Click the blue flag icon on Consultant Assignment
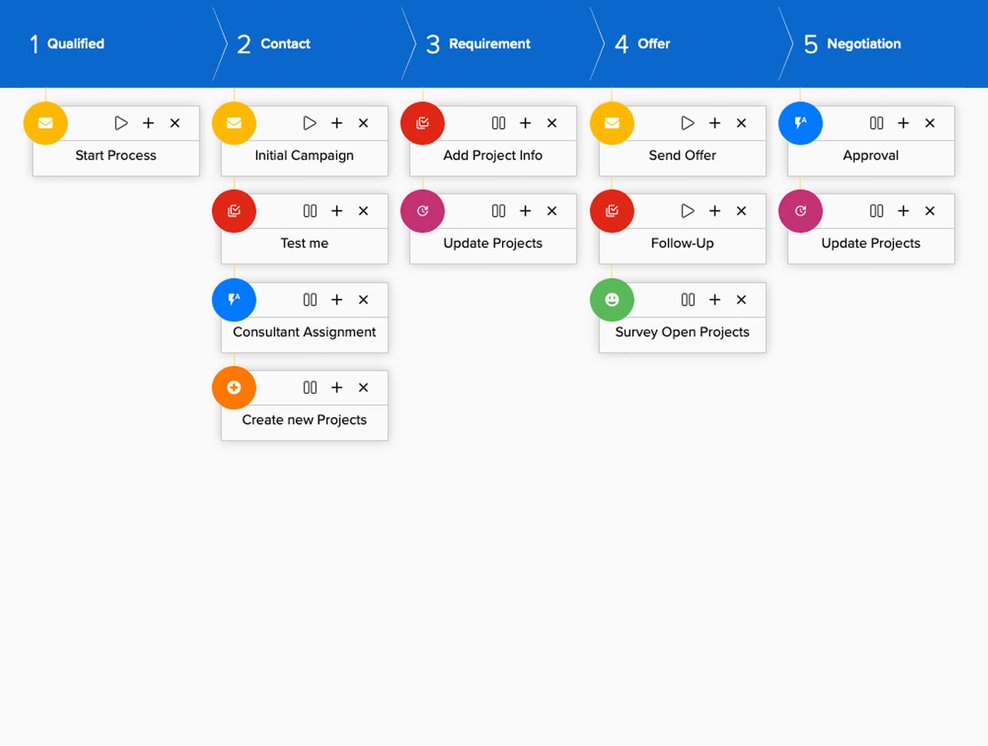The height and width of the screenshot is (746, 988). [233, 299]
